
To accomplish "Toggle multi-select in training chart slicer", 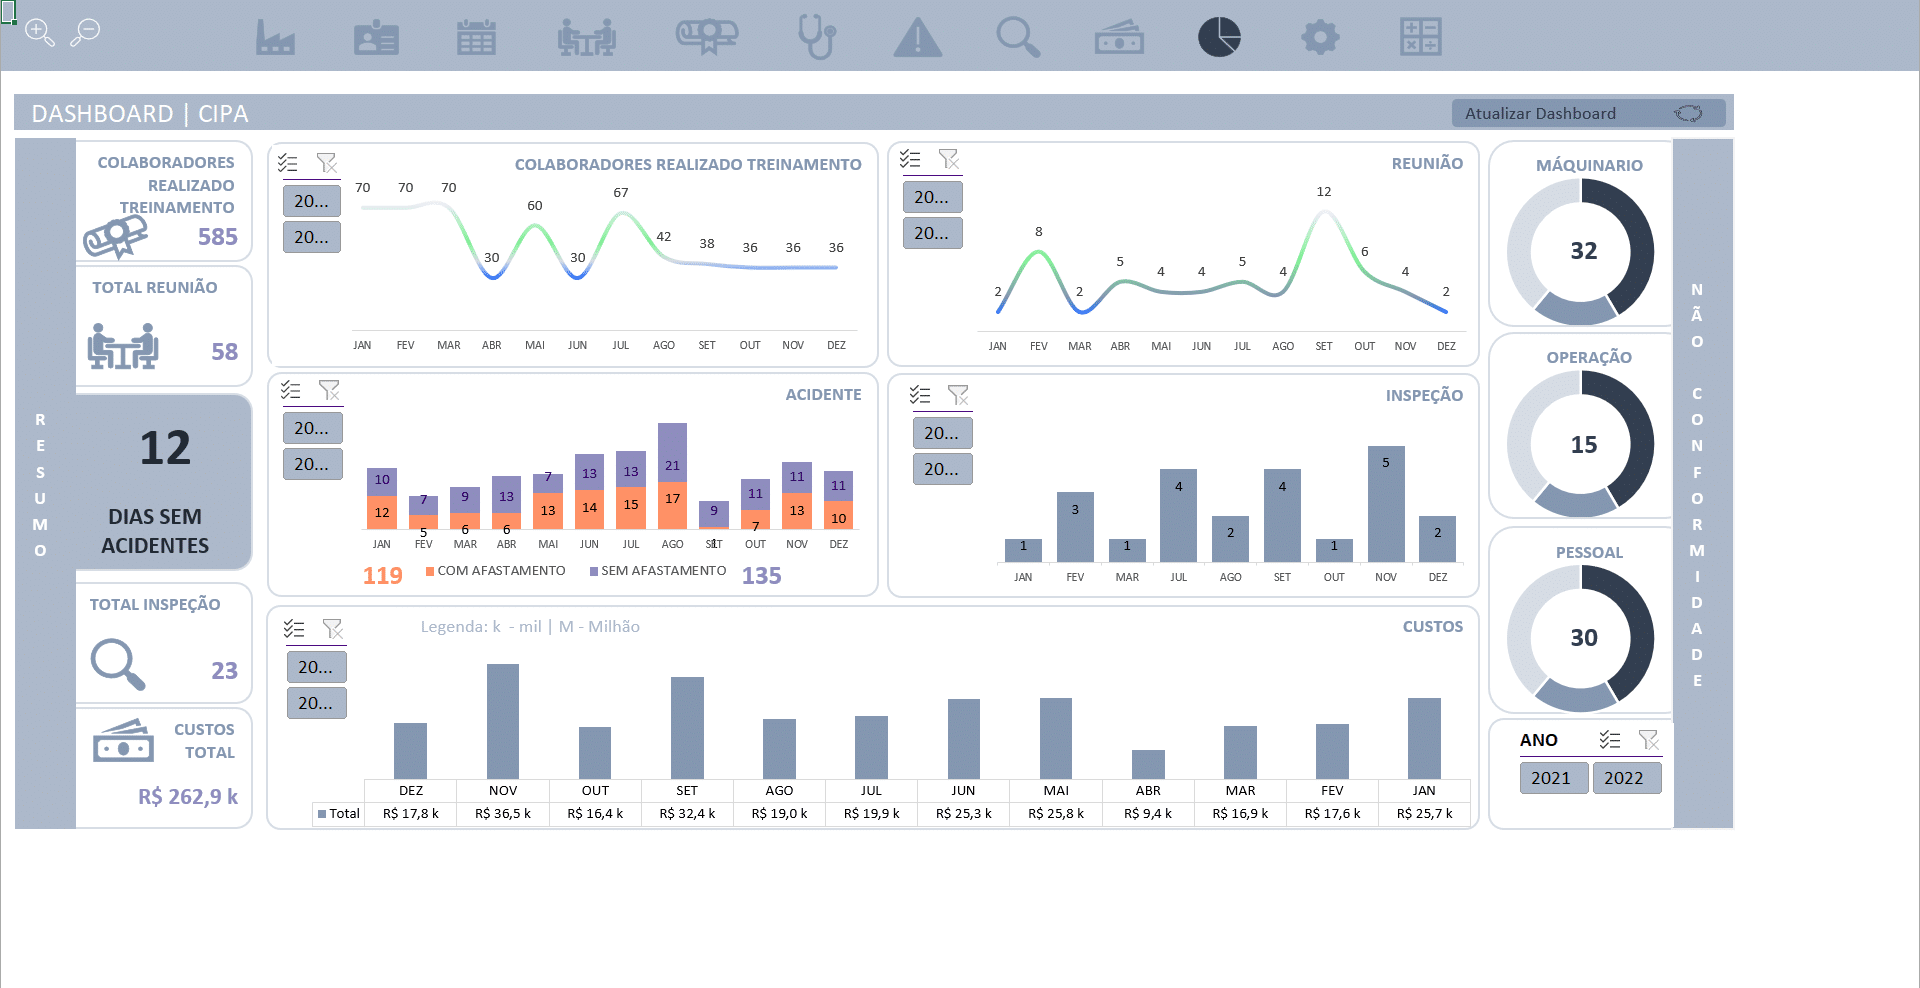I will coord(288,163).
